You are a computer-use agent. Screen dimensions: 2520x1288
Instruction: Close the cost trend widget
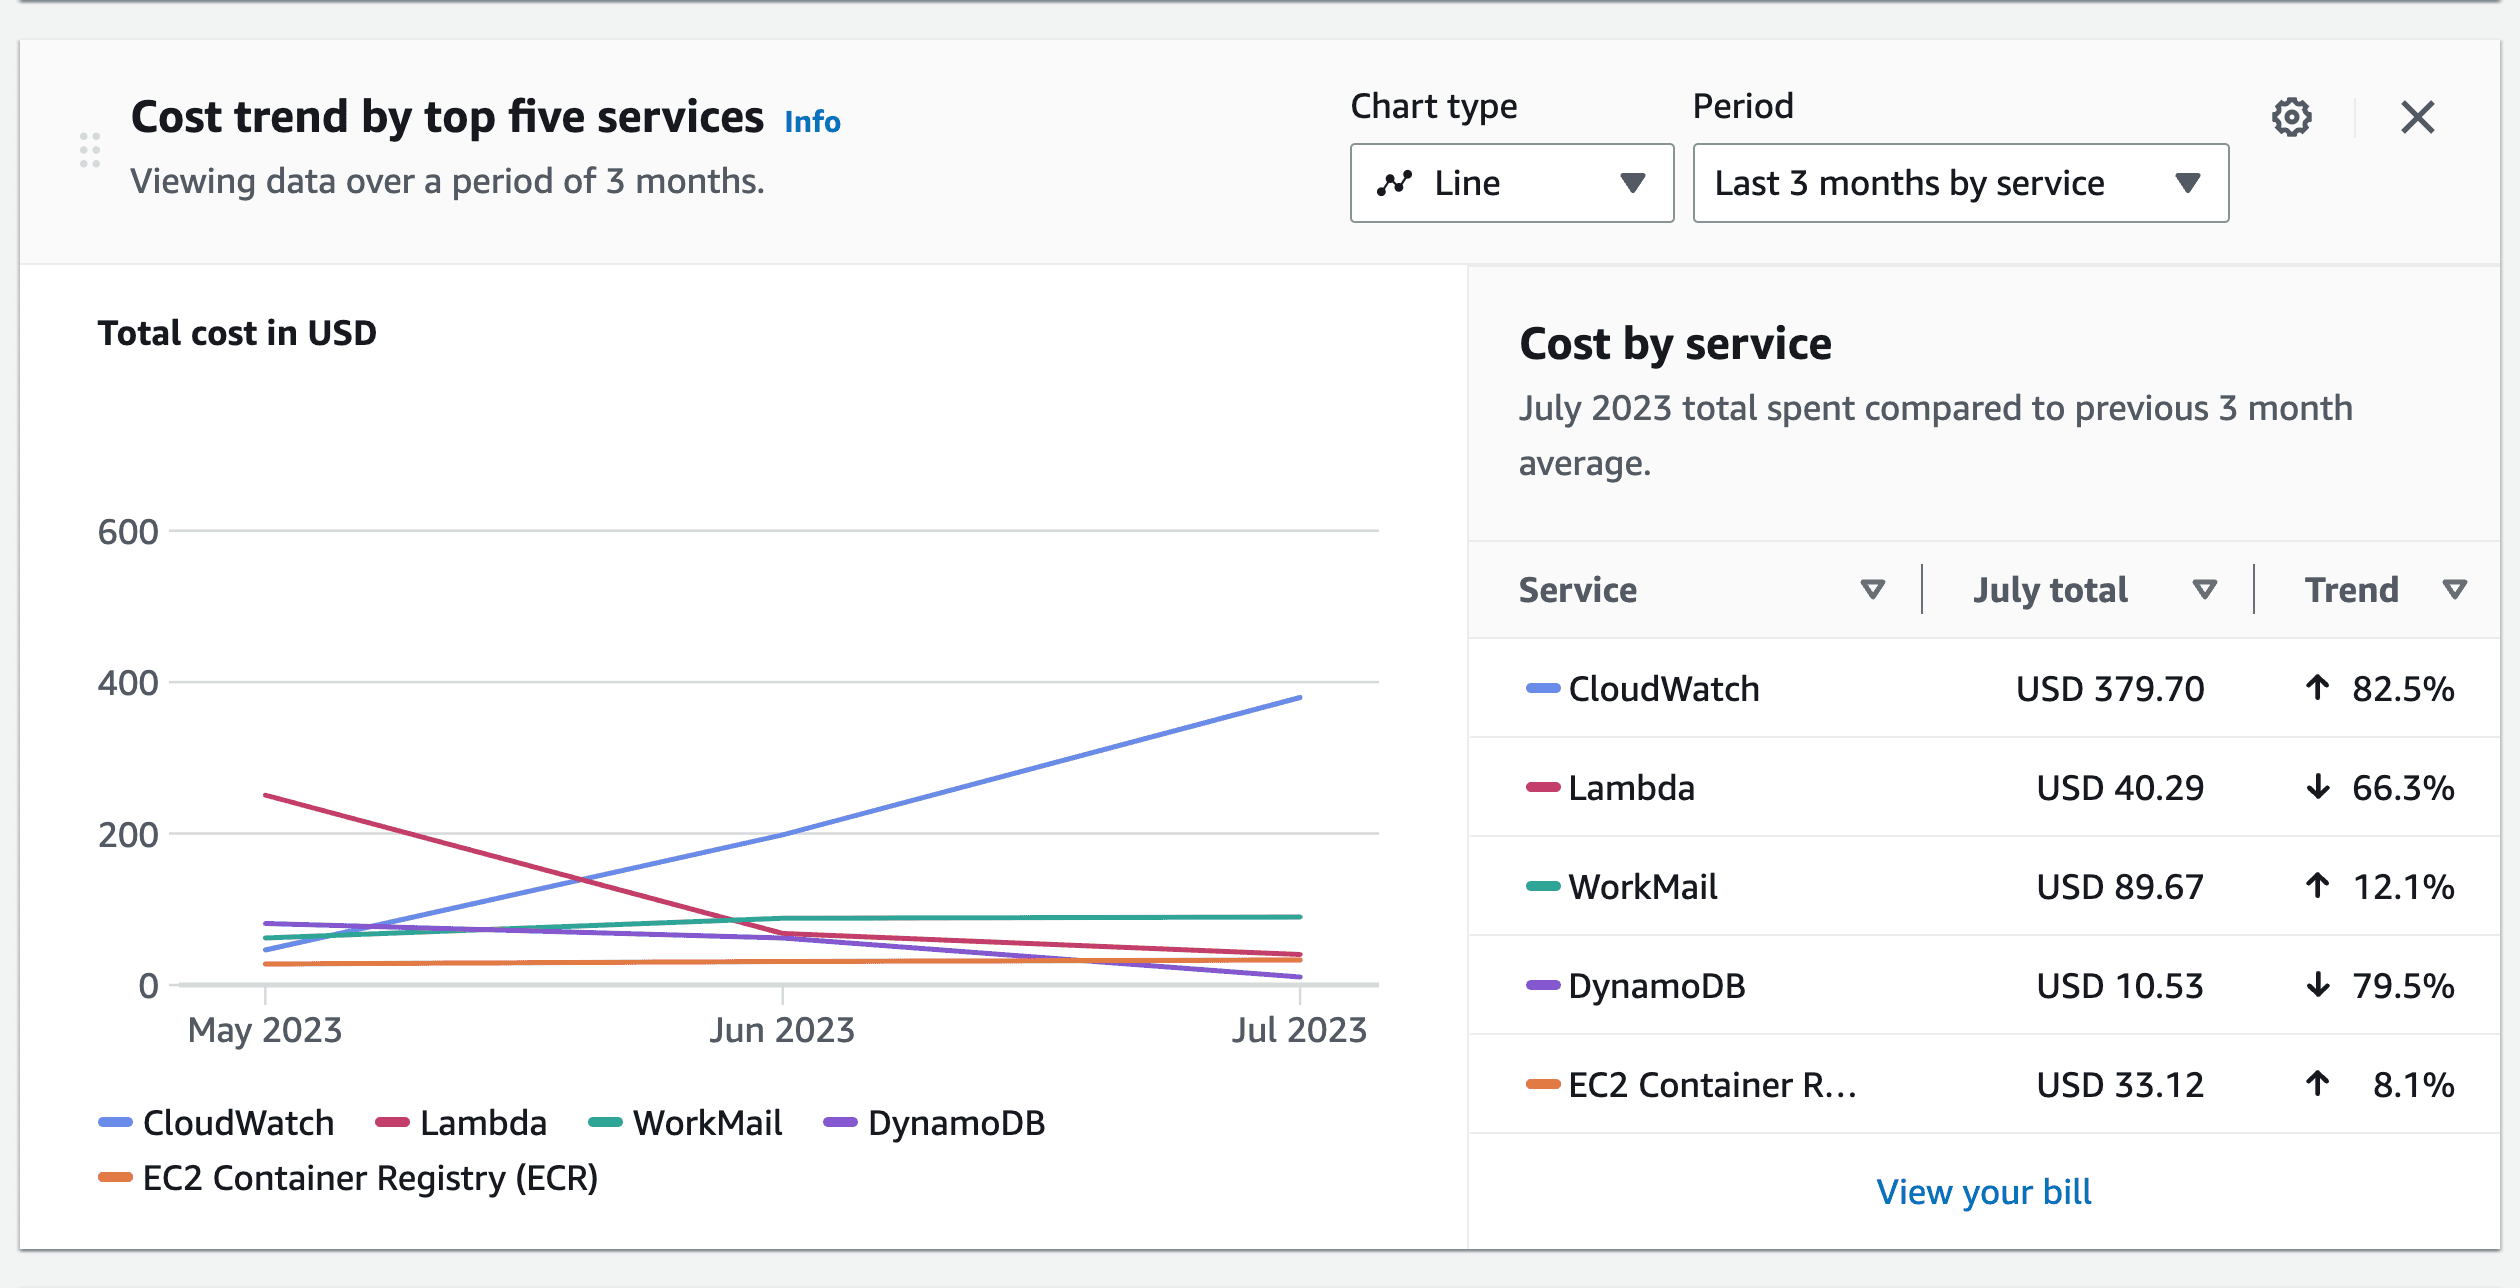[x=2417, y=117]
